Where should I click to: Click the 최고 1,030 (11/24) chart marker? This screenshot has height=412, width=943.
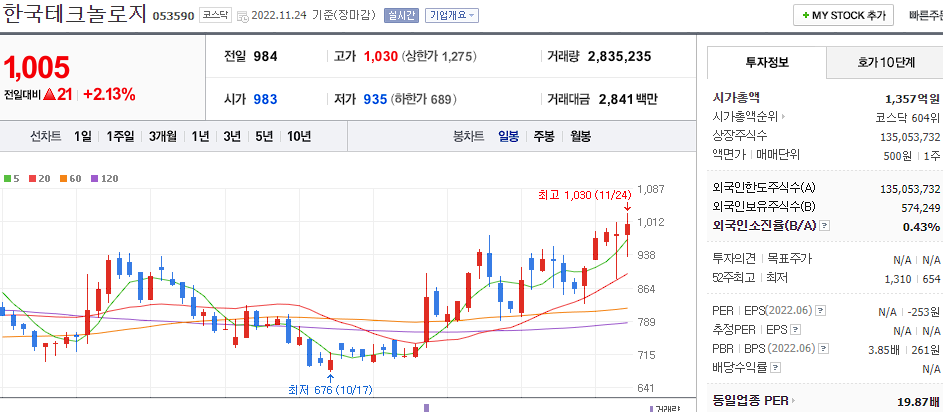tap(585, 195)
